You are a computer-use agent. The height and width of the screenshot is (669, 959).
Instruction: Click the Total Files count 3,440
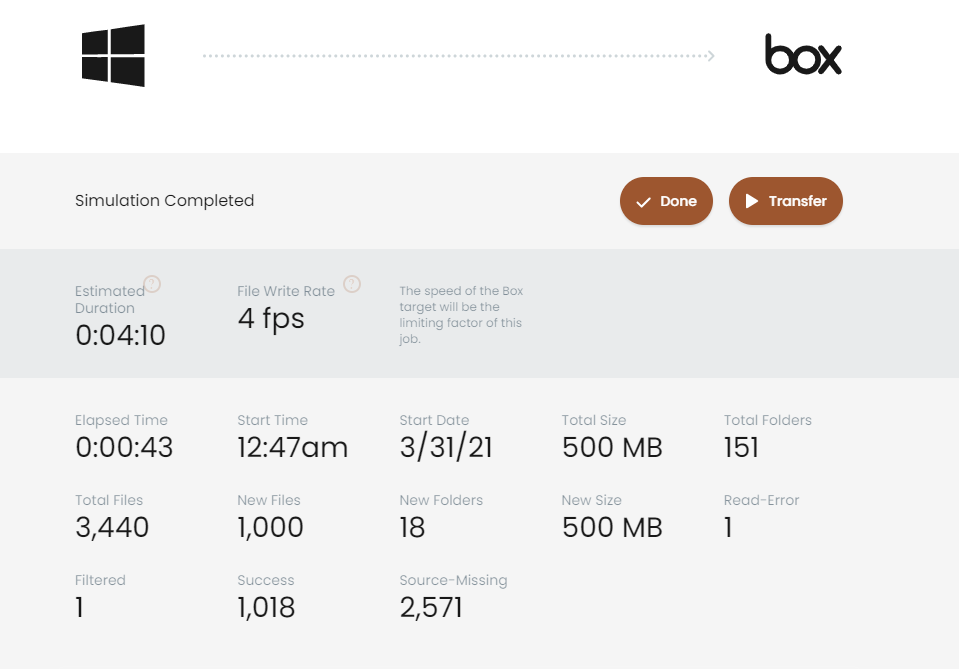(112, 527)
